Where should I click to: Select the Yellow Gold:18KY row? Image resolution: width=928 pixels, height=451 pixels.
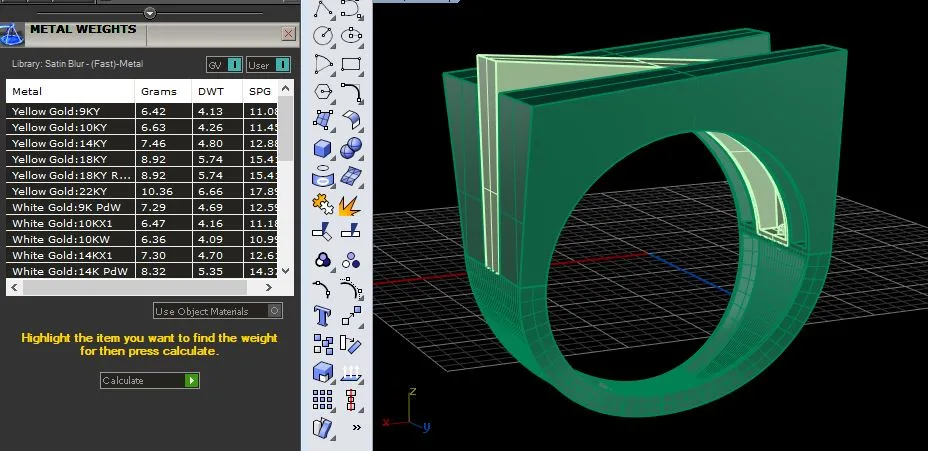(142, 159)
